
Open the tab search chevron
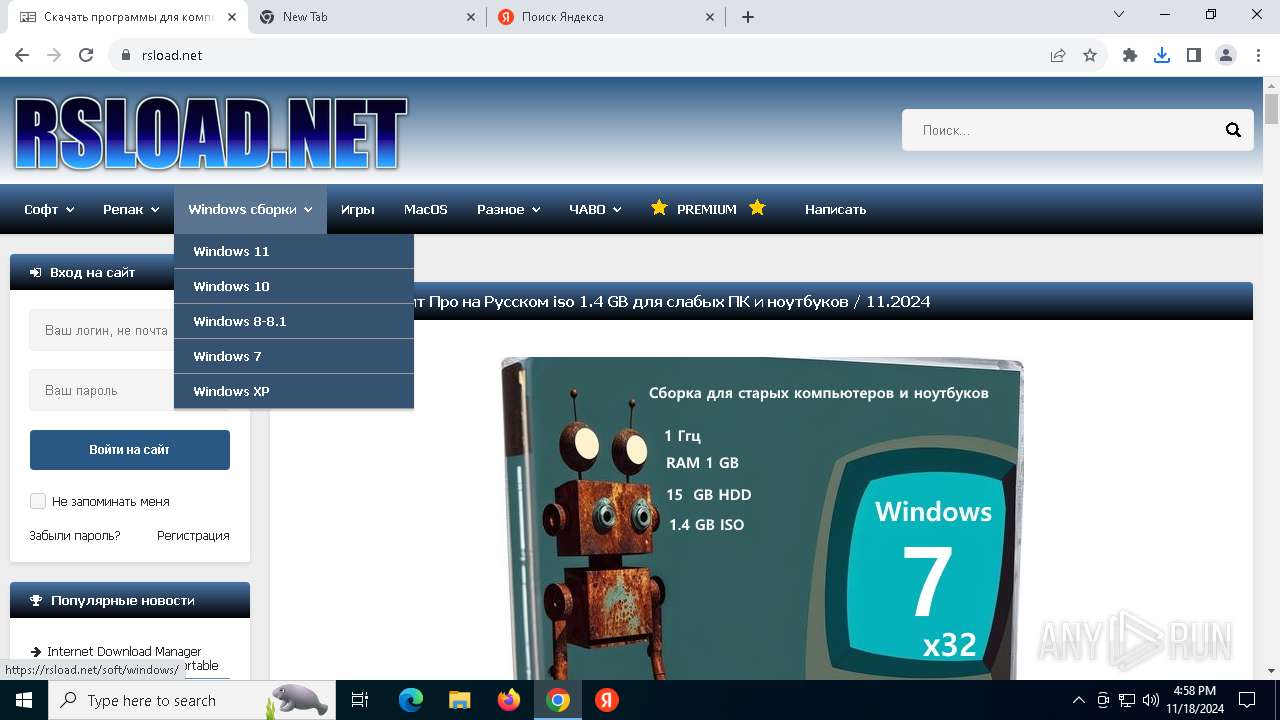click(1119, 15)
